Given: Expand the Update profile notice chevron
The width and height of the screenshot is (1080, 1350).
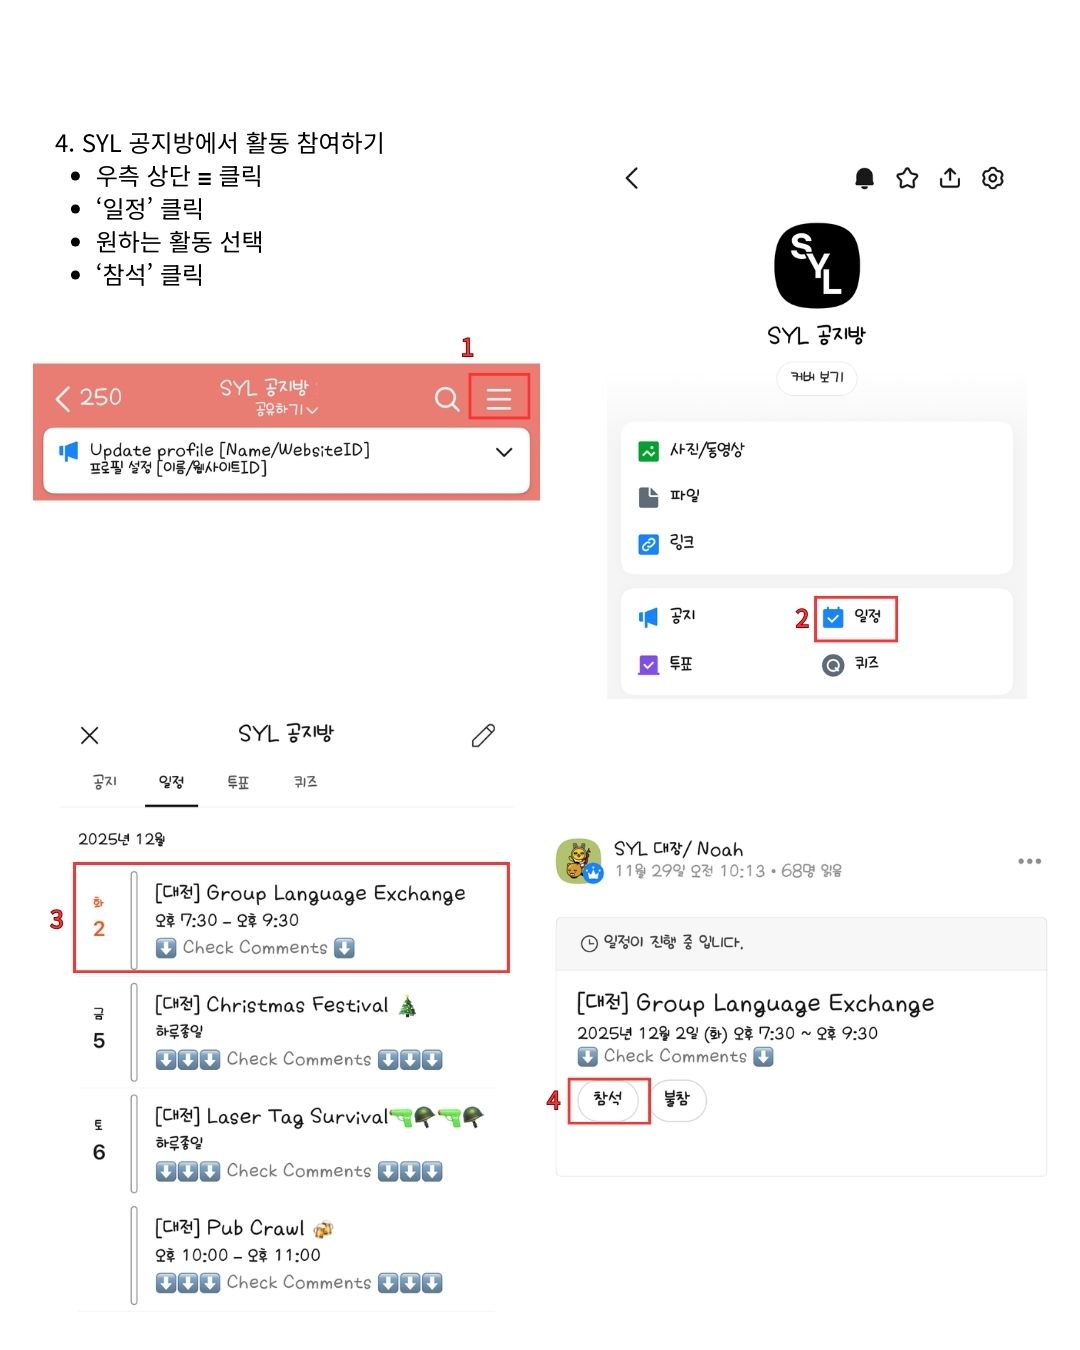Looking at the screenshot, I should coord(504,452).
